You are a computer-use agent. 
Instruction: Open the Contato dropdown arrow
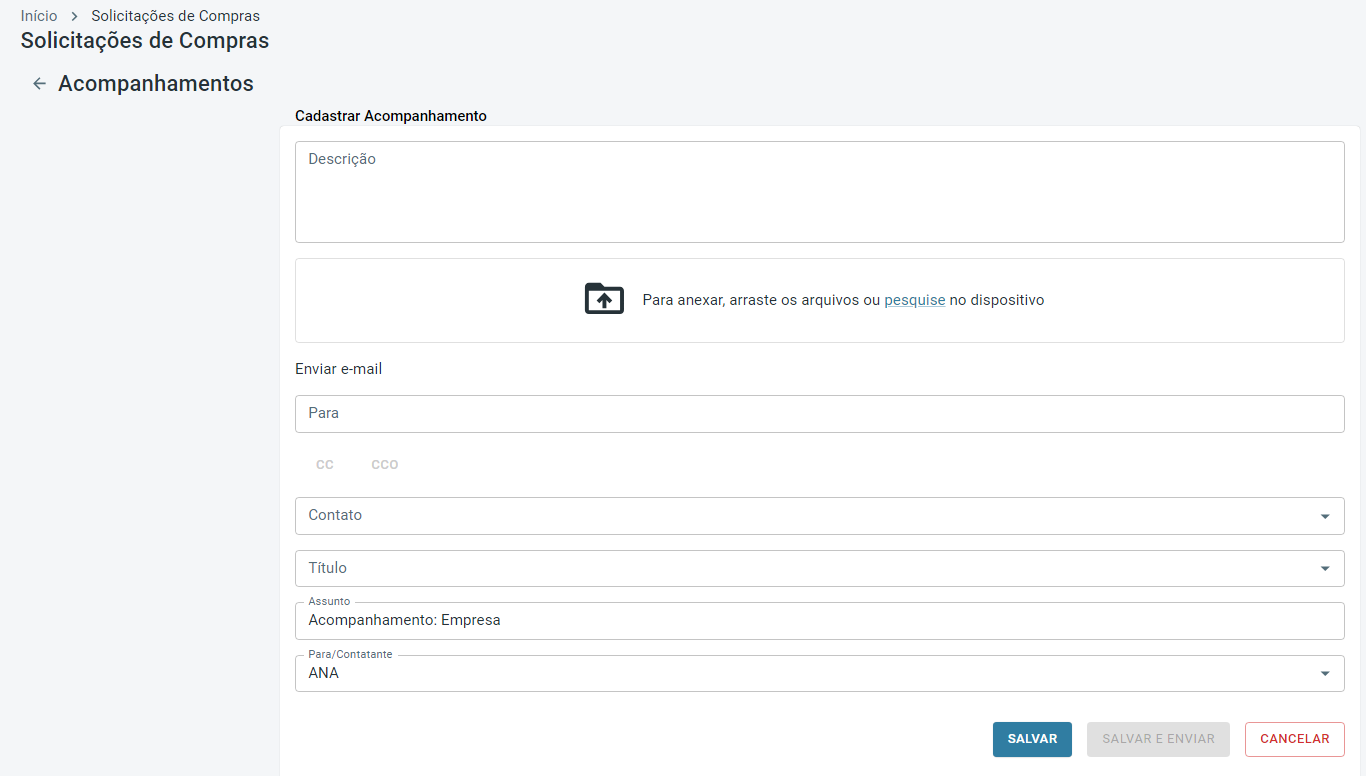1325,516
